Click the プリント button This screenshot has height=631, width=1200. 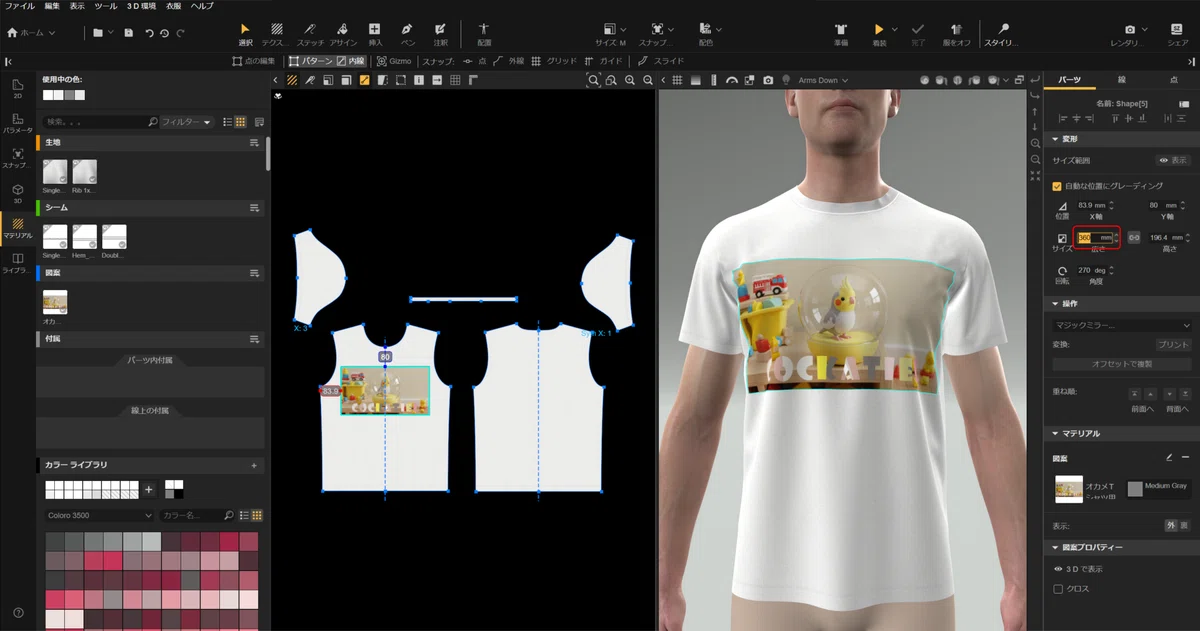click(x=1173, y=344)
